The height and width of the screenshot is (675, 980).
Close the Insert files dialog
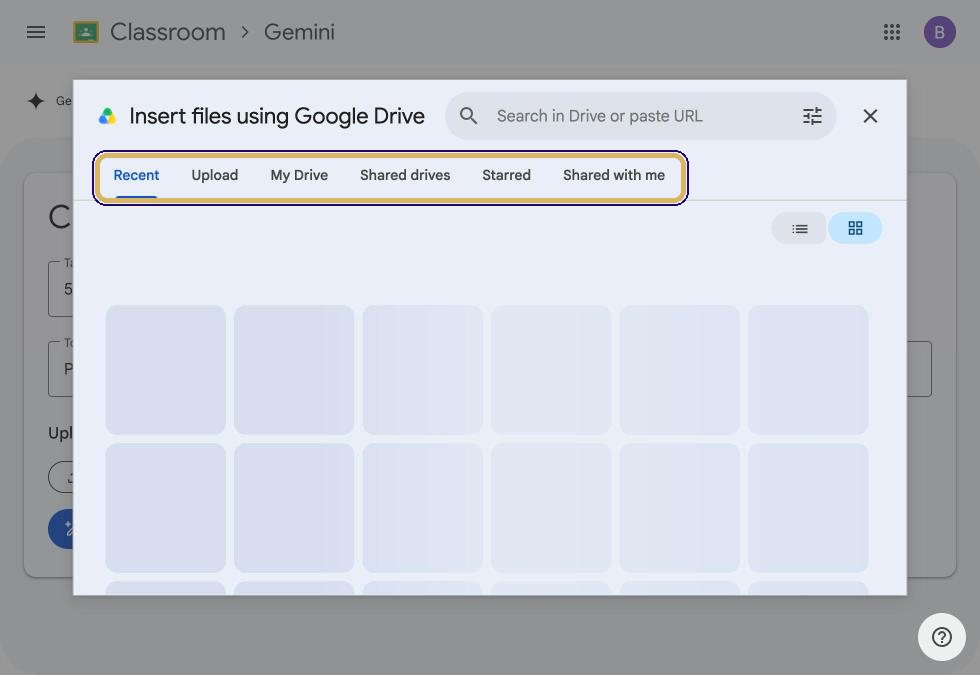point(870,116)
